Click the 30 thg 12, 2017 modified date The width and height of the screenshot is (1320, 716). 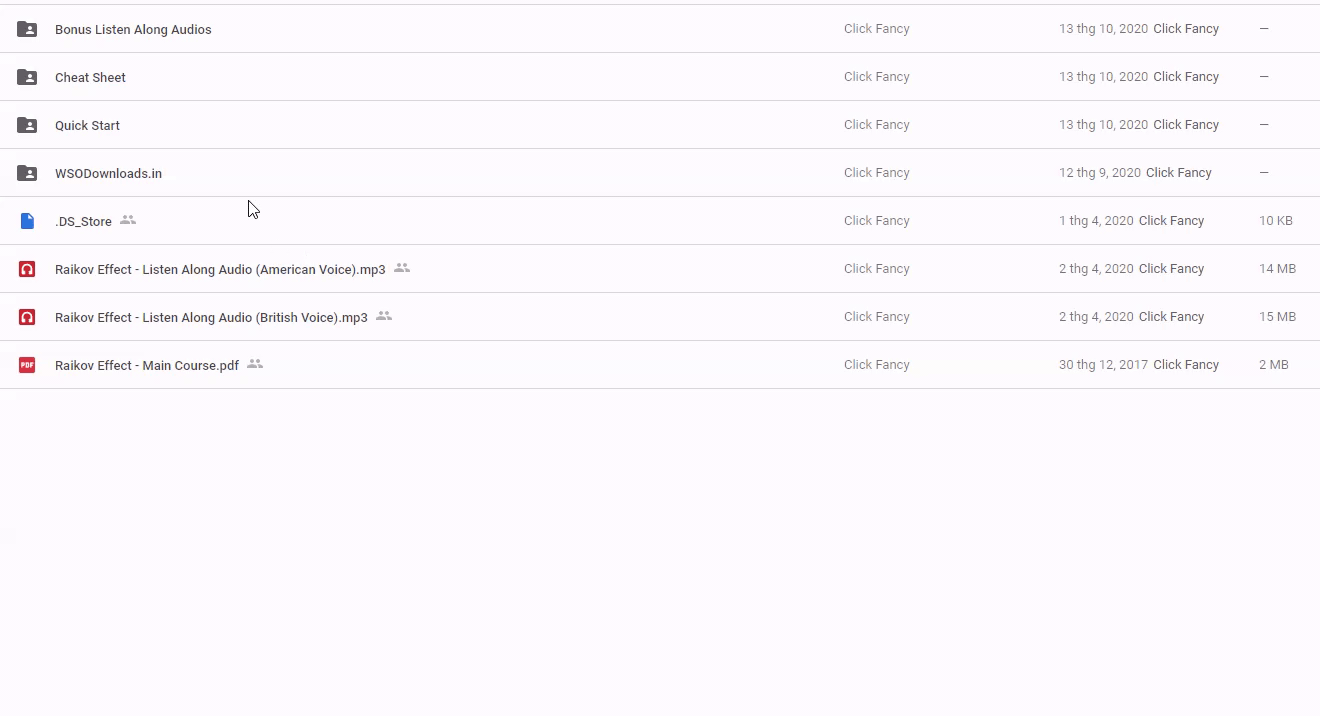pyautogui.click(x=1103, y=365)
